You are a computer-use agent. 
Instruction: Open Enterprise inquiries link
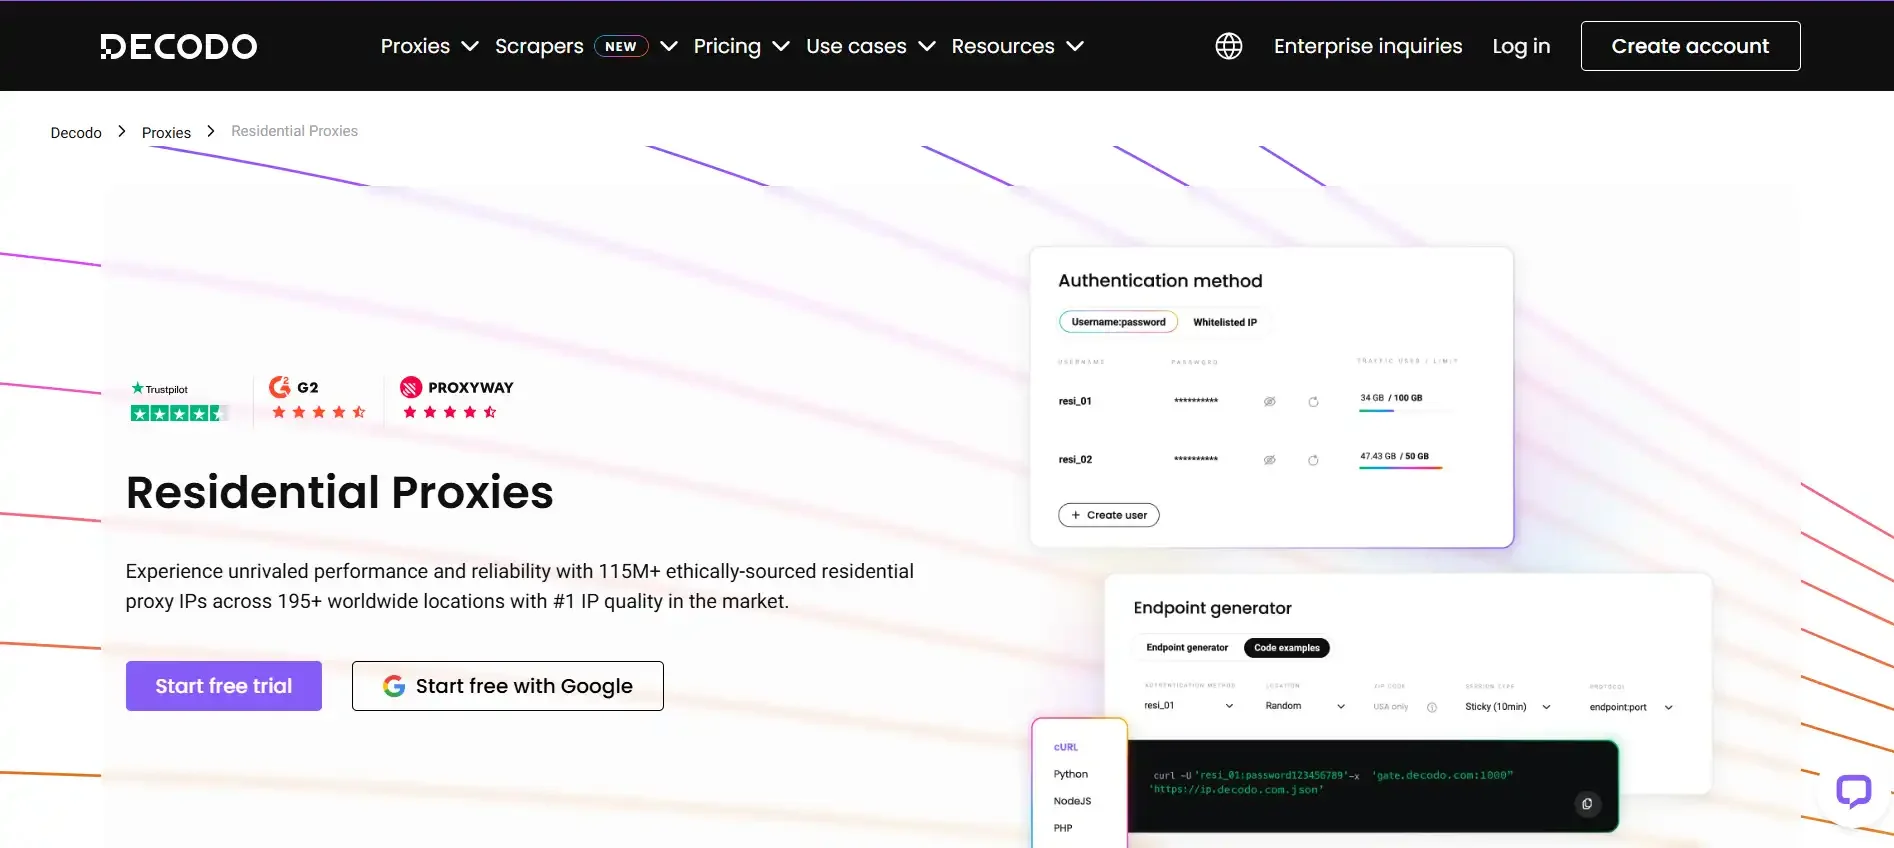click(x=1368, y=46)
